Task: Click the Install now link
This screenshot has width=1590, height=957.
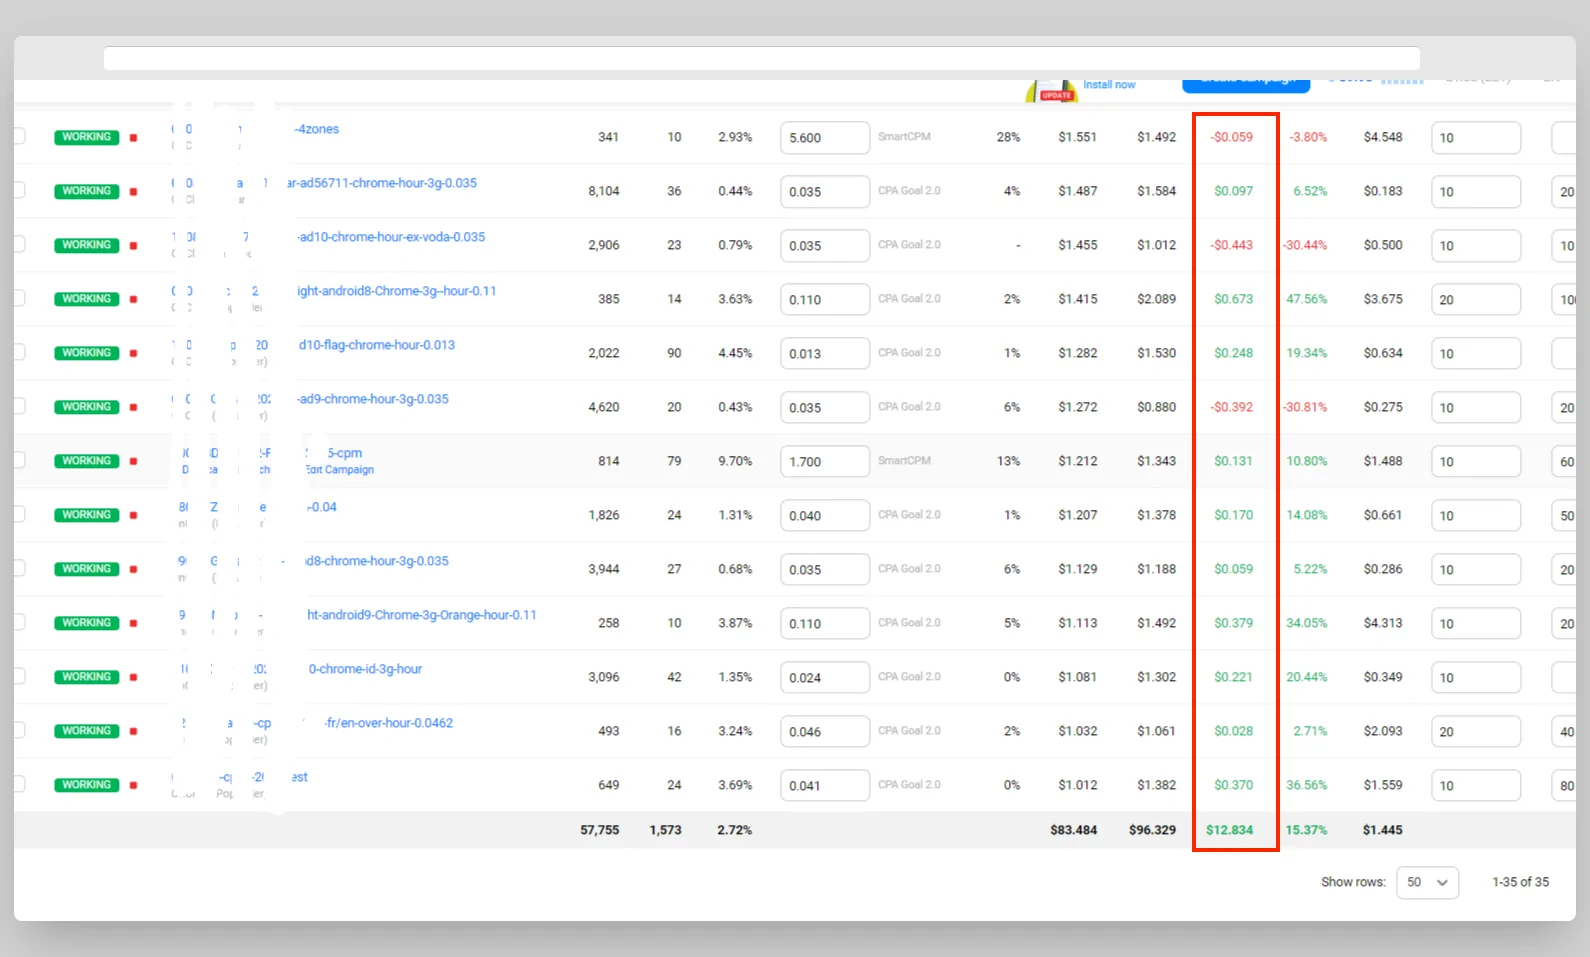Action: click(x=1109, y=85)
